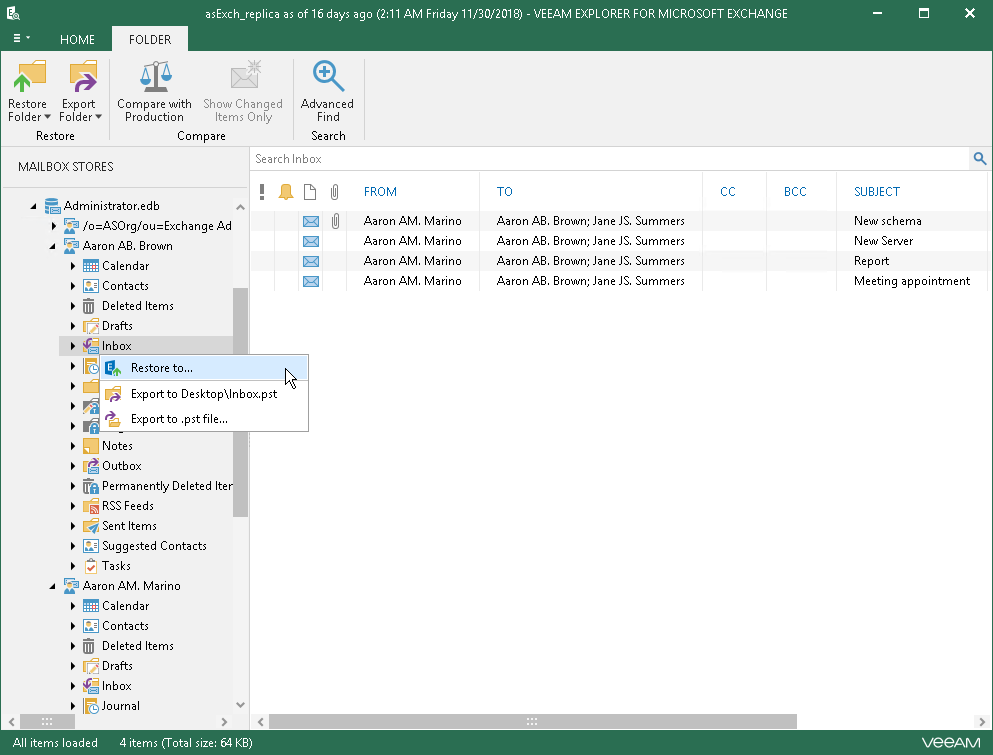This screenshot has height=755, width=993.
Task: Sort messages by FROM column
Action: point(380,192)
